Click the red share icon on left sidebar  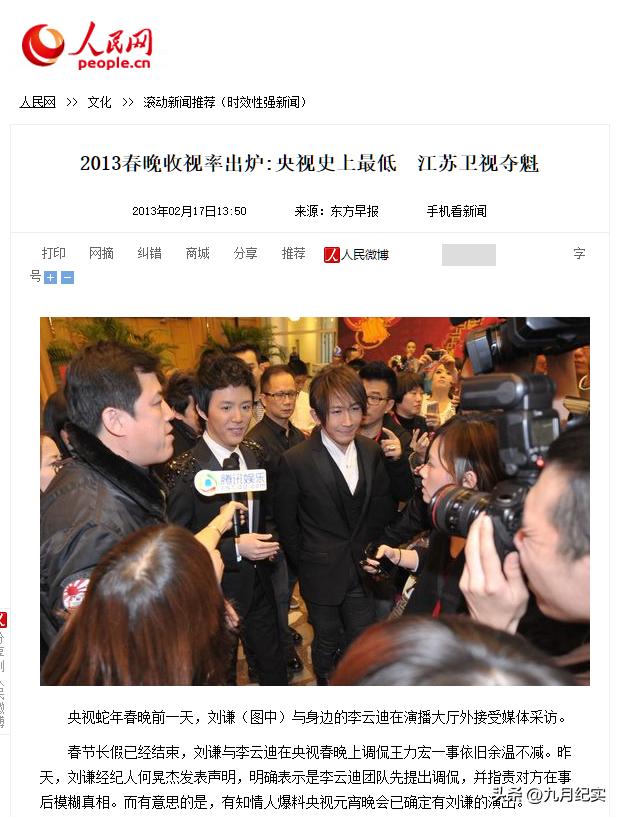coord(3,620)
